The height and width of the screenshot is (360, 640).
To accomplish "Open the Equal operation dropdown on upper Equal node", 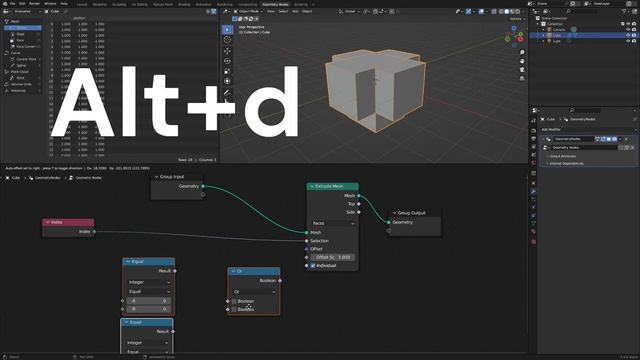I will [x=149, y=291].
